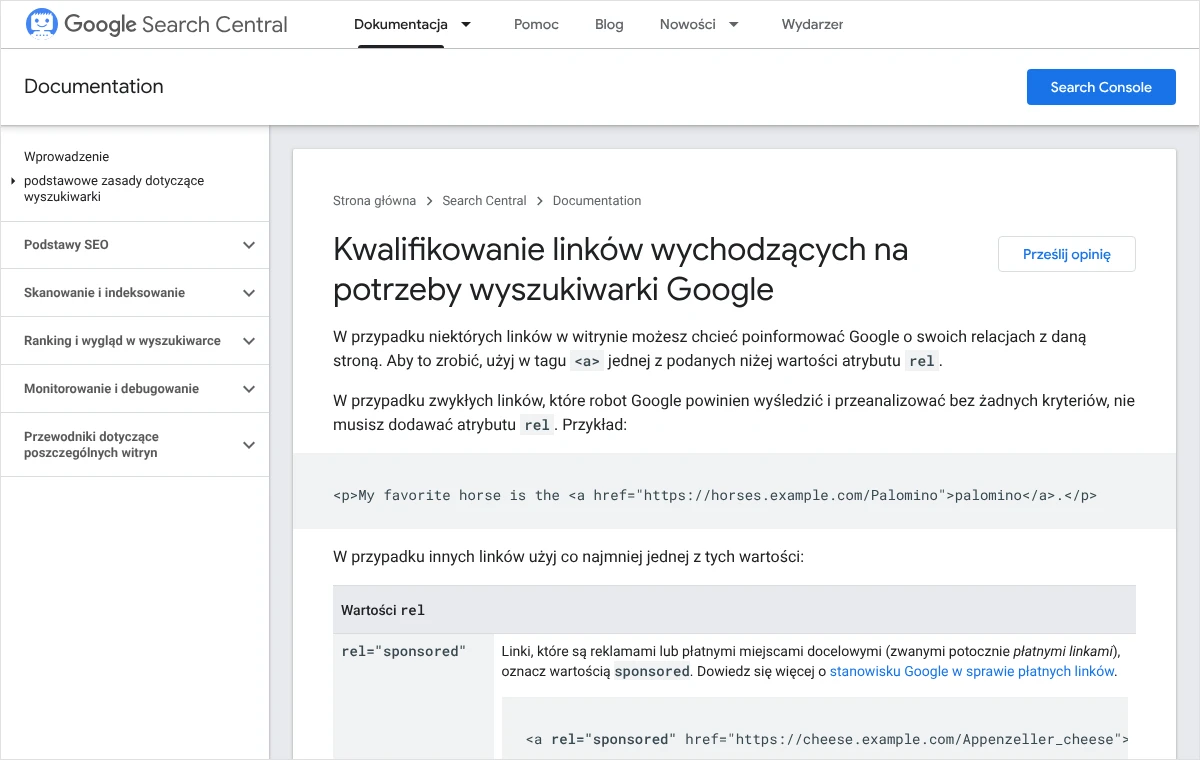Open the Blog tab
This screenshot has height=760, width=1200.
point(609,24)
